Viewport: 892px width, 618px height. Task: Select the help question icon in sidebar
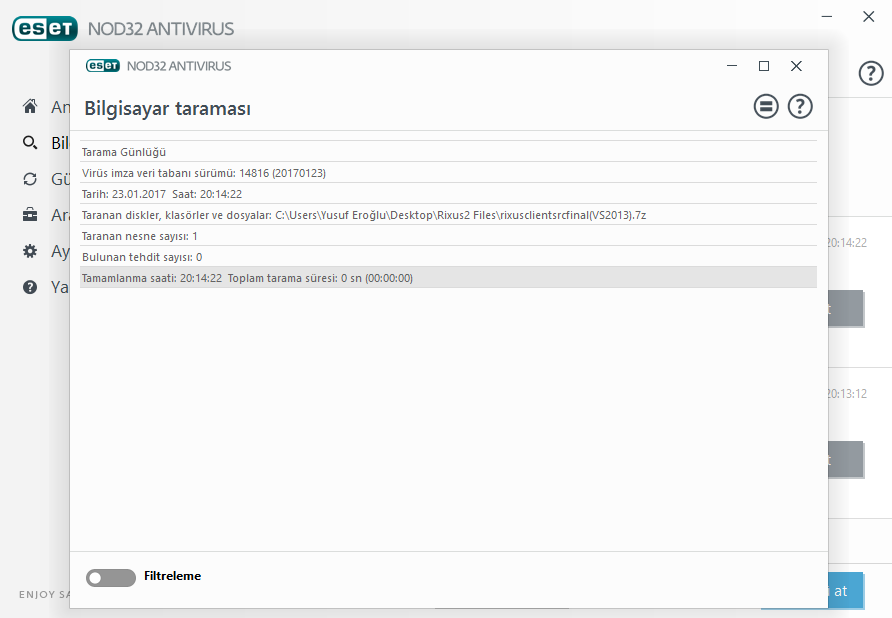click(x=30, y=287)
